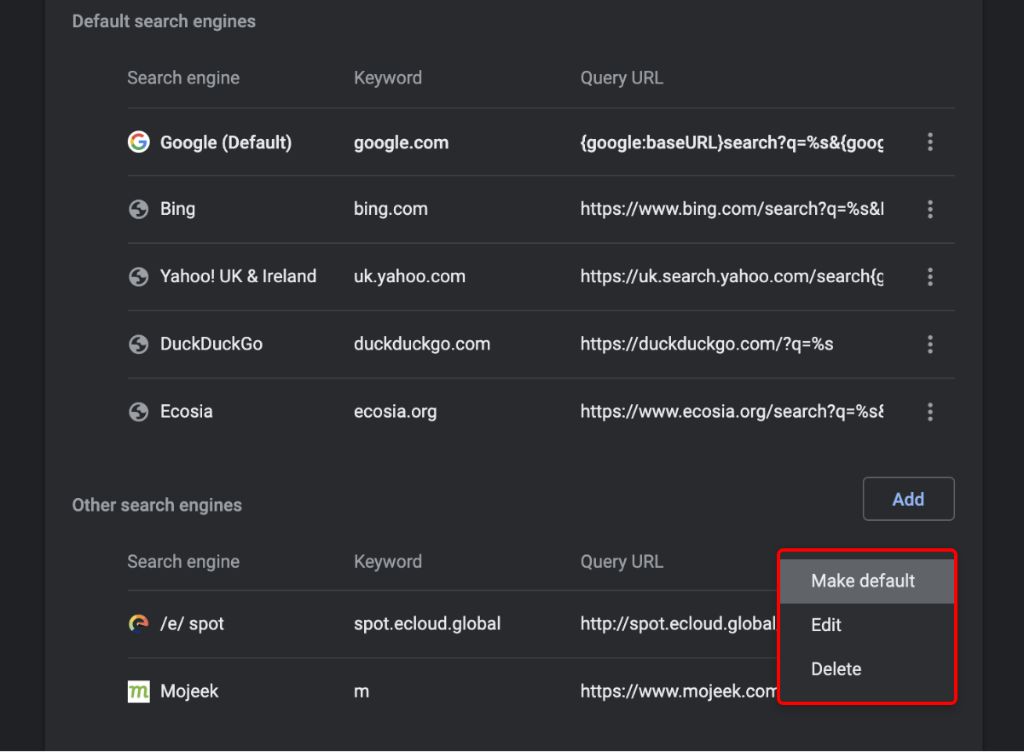Click the Google query URL text
This screenshot has width=1024, height=752.
point(731,142)
